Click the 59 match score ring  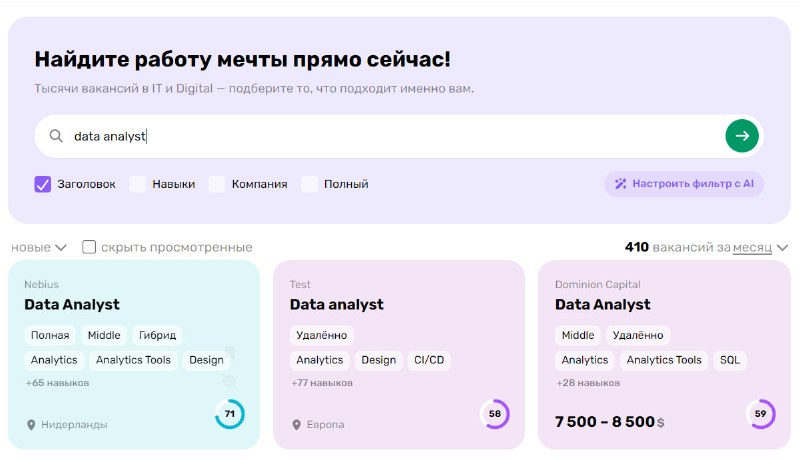point(760,414)
